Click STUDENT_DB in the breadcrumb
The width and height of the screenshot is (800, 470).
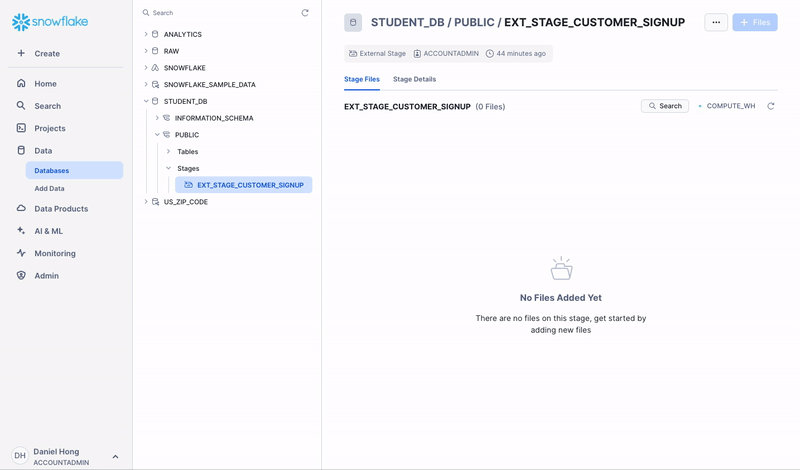click(x=408, y=22)
